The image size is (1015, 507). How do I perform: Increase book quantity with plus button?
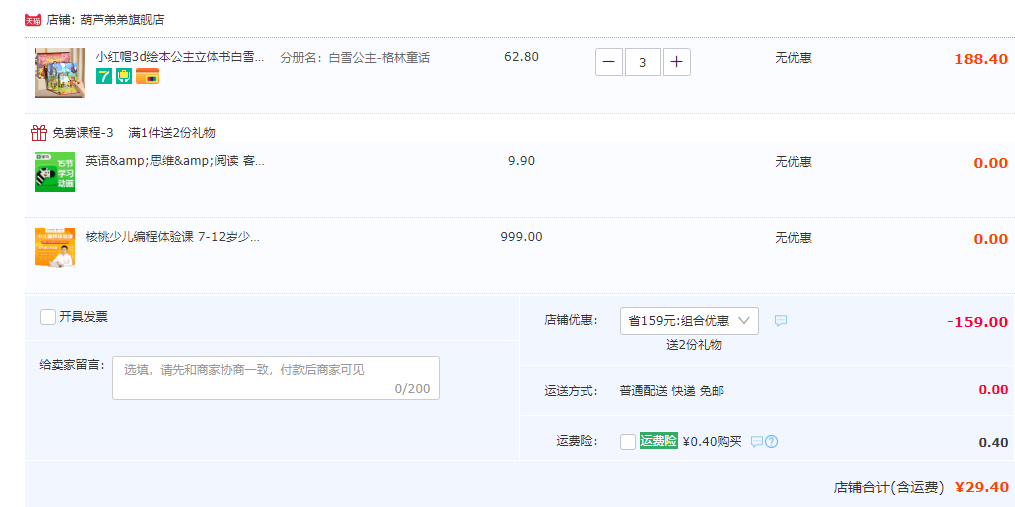676,62
